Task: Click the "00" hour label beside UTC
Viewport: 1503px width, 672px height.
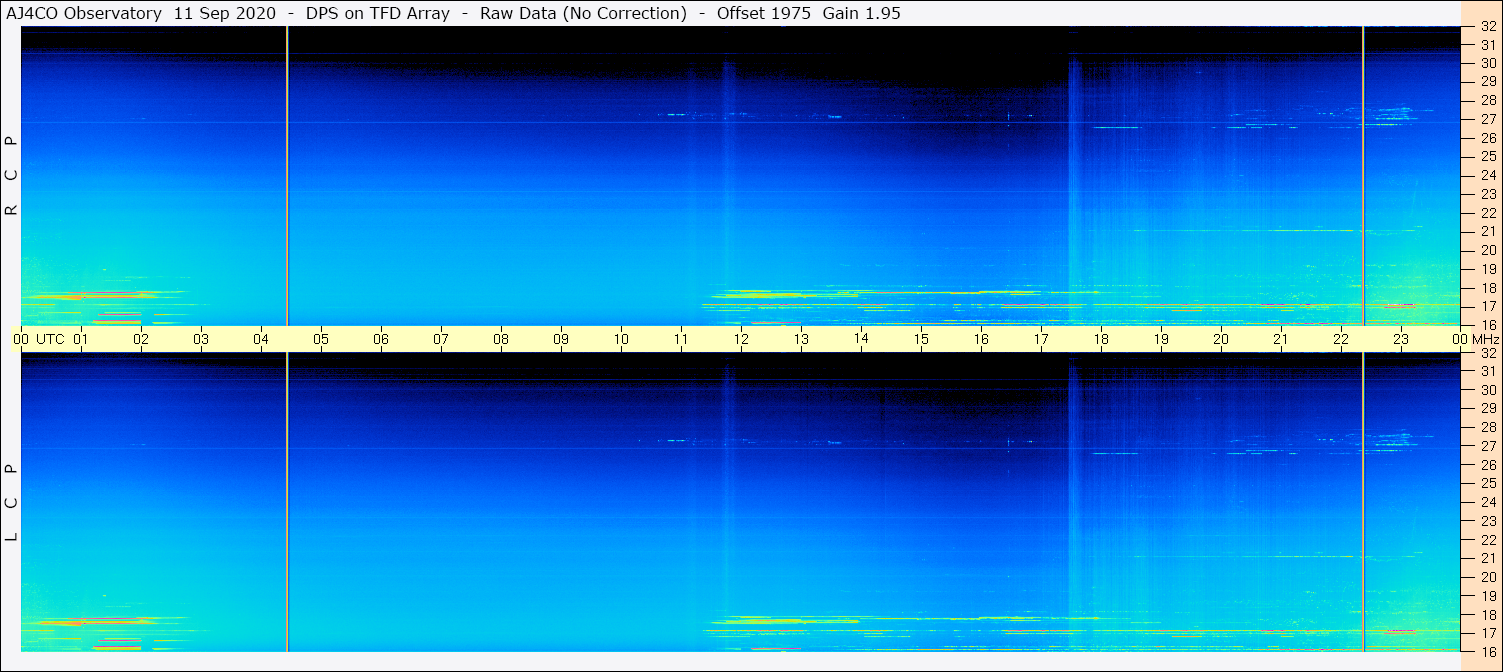Action: click(21, 339)
